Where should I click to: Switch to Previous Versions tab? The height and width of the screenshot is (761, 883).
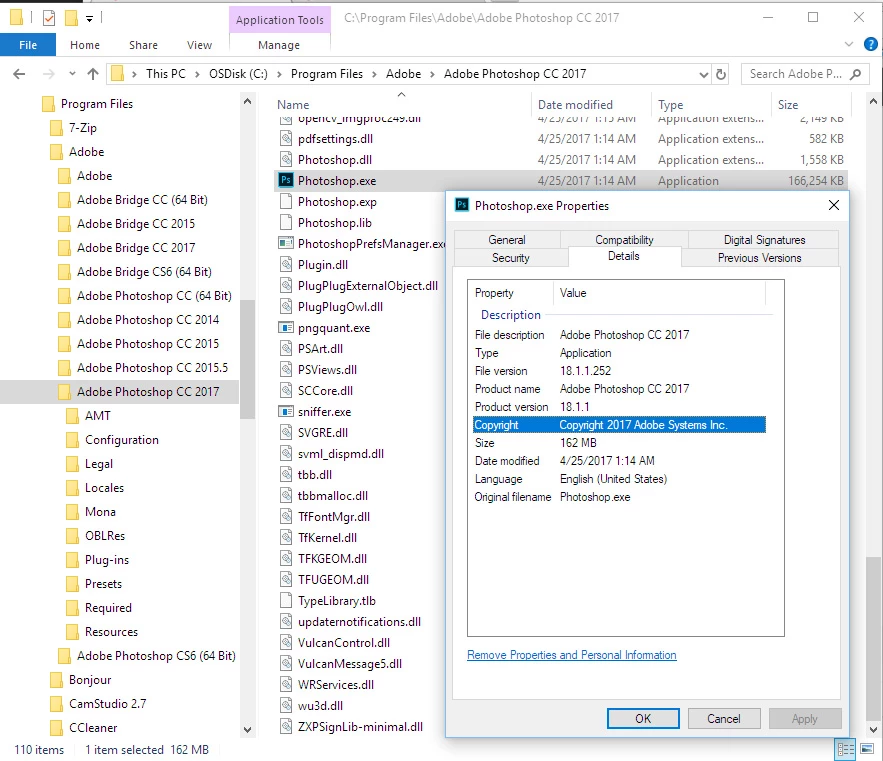click(x=759, y=257)
